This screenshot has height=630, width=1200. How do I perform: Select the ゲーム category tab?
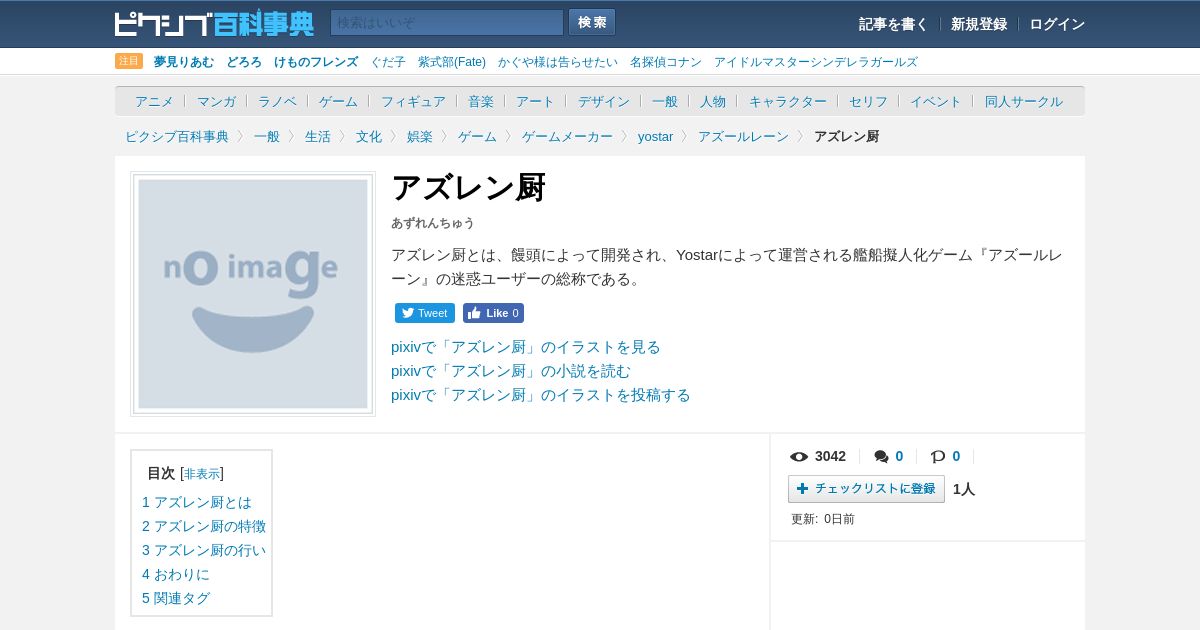[x=338, y=101]
